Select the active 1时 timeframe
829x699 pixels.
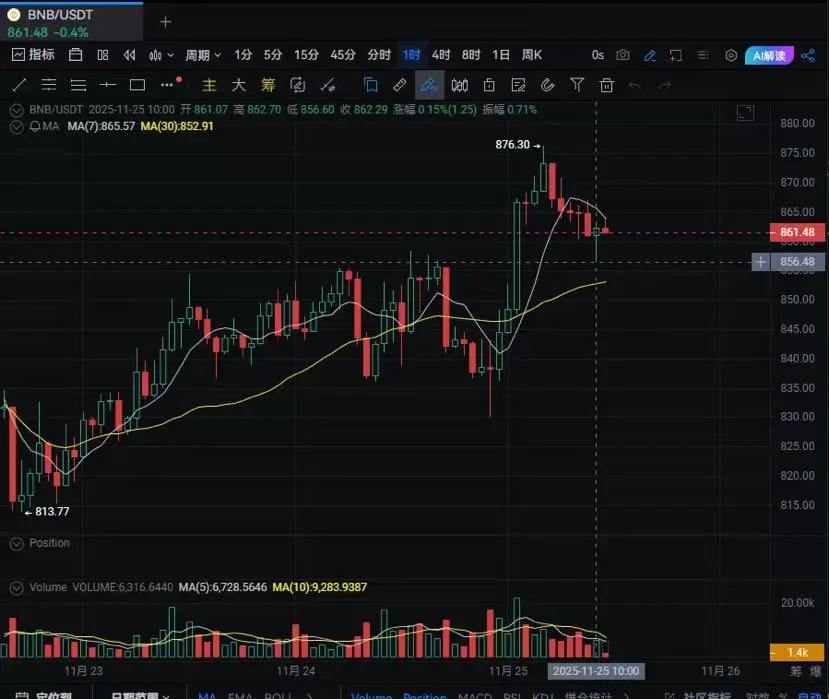[411, 55]
